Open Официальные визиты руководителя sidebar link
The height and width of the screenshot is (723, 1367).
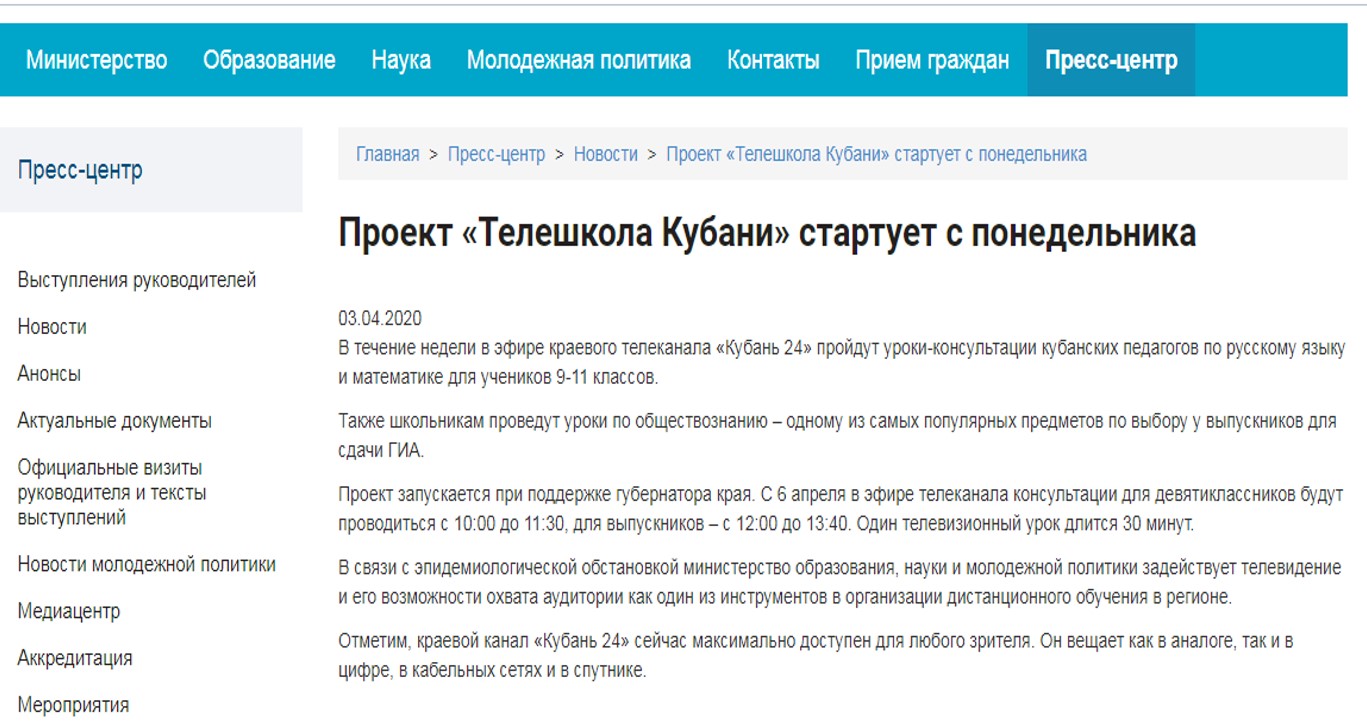pos(112,493)
